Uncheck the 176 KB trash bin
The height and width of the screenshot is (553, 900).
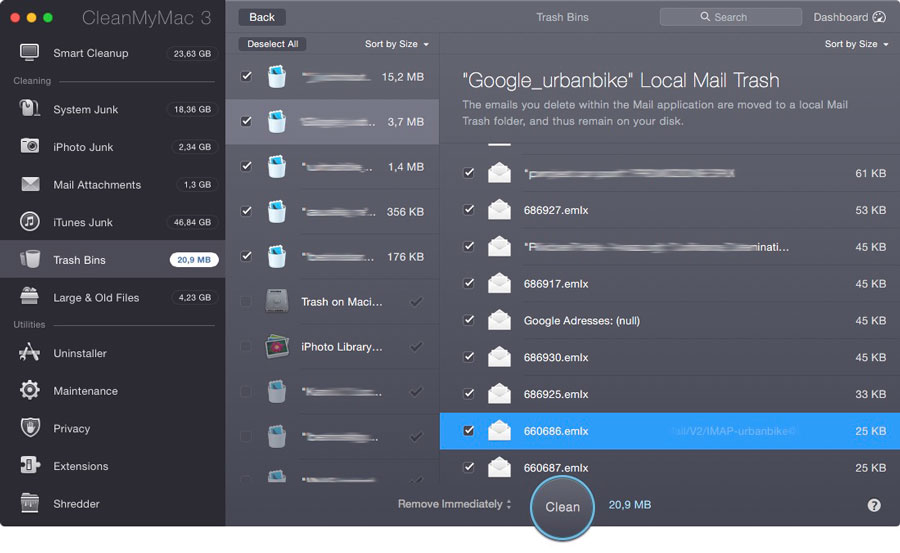pyautogui.click(x=246, y=256)
